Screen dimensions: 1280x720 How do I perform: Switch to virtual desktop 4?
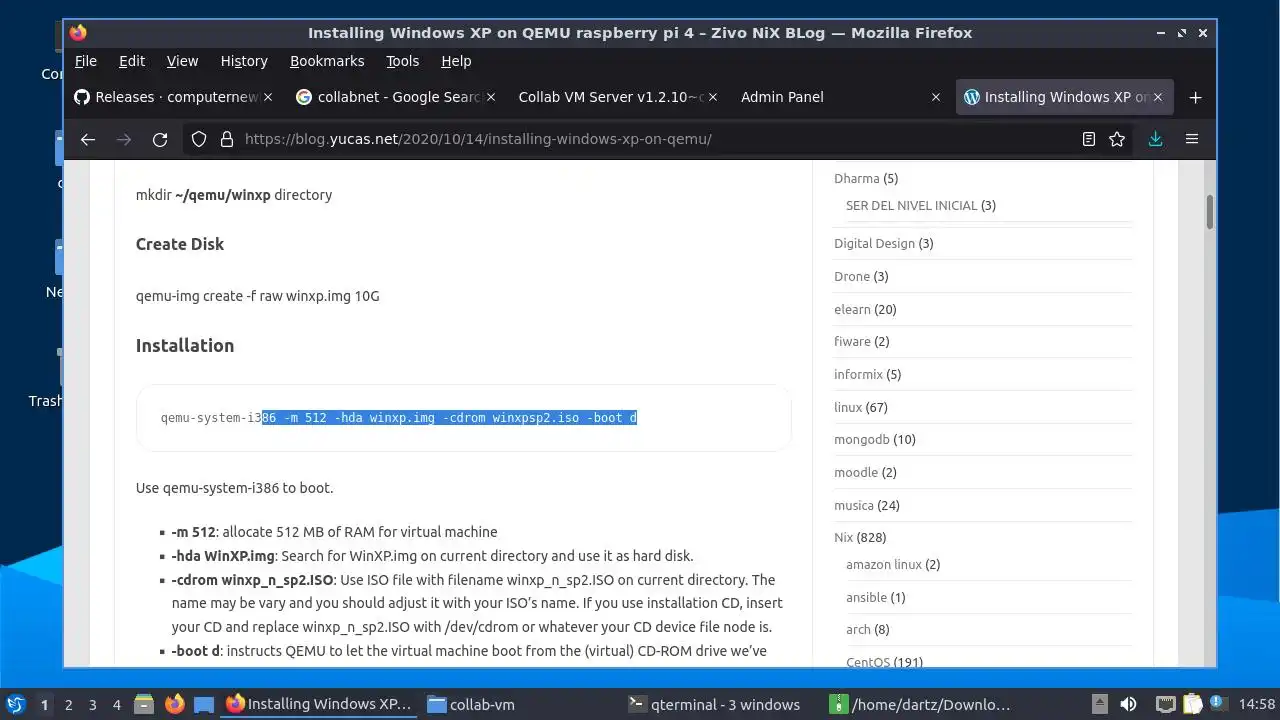pyautogui.click(x=116, y=704)
